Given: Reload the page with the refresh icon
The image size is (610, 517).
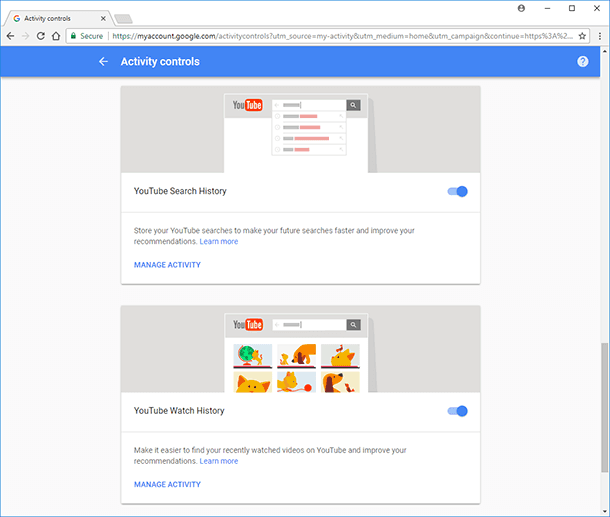Looking at the screenshot, I should [x=40, y=36].
